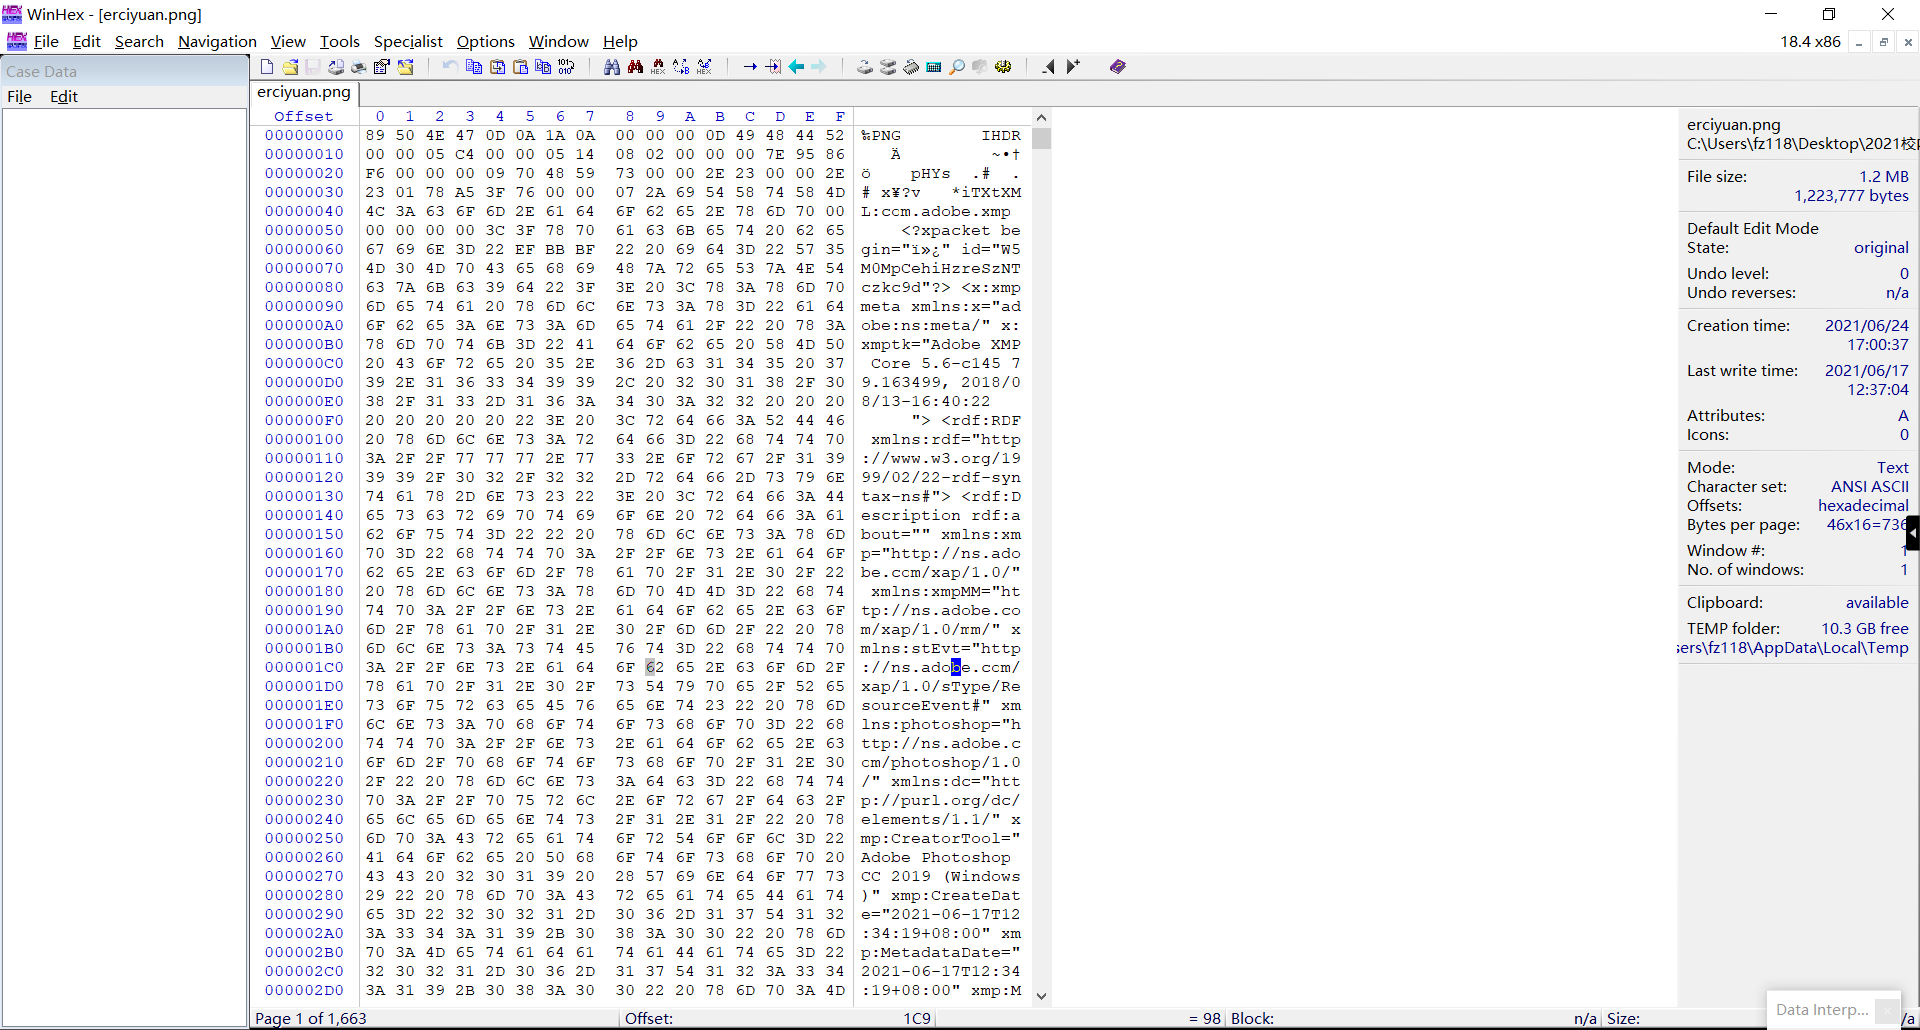
Task: Open the Options menu
Action: pos(485,42)
